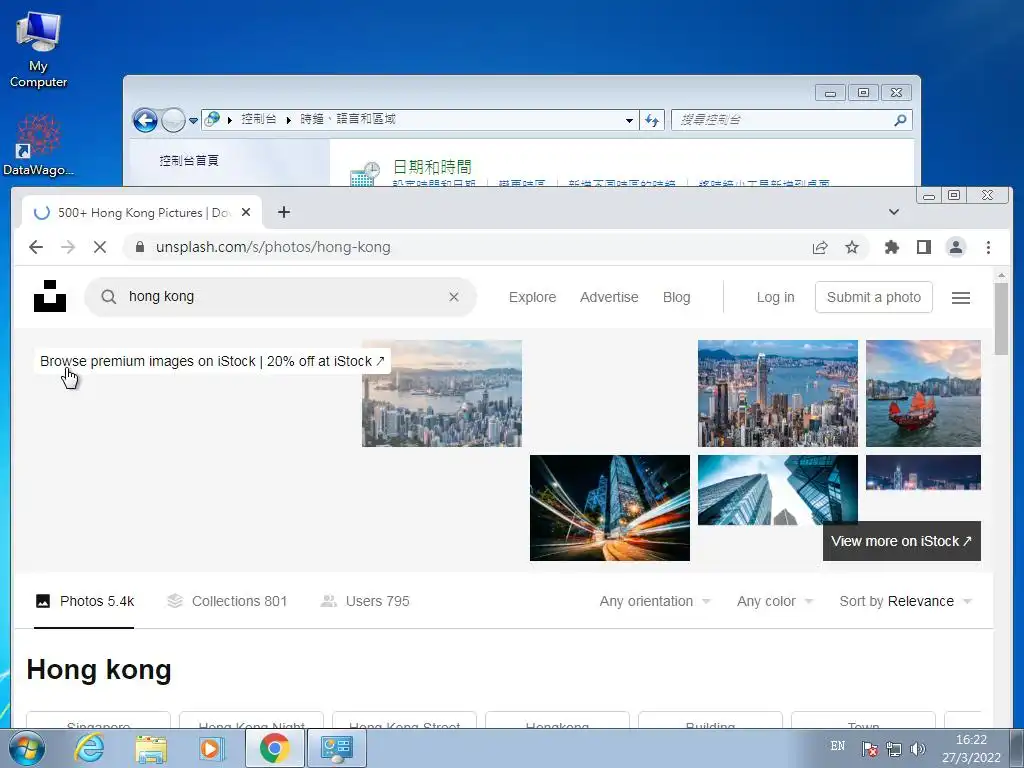Open Chrome profile avatar

click(x=955, y=247)
